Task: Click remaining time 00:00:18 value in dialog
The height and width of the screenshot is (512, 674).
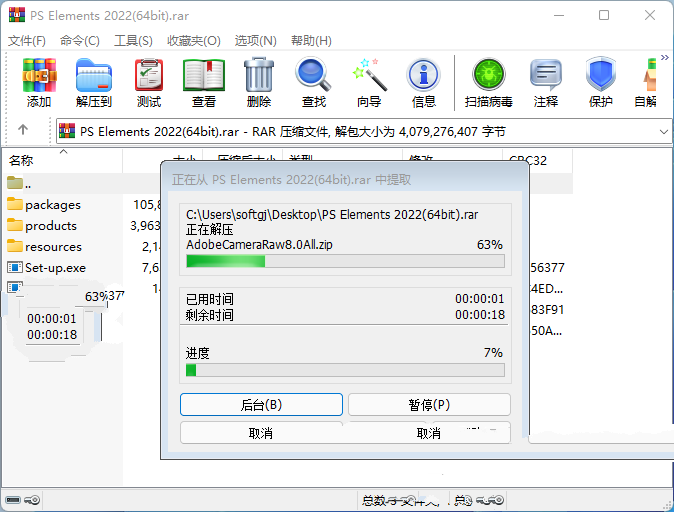Action: click(480, 315)
